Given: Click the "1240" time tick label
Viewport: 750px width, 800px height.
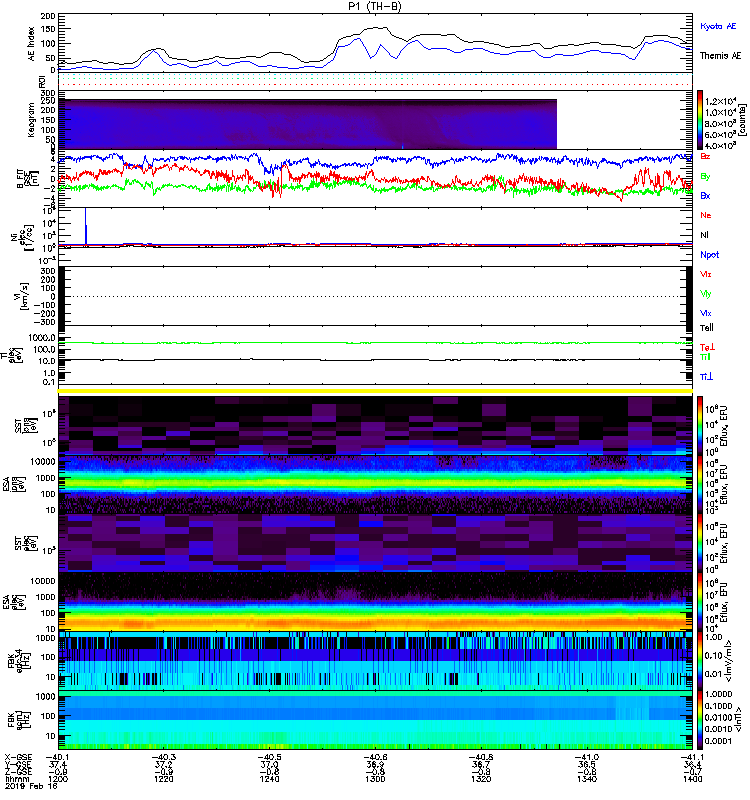Looking at the screenshot, I should [x=269, y=779].
